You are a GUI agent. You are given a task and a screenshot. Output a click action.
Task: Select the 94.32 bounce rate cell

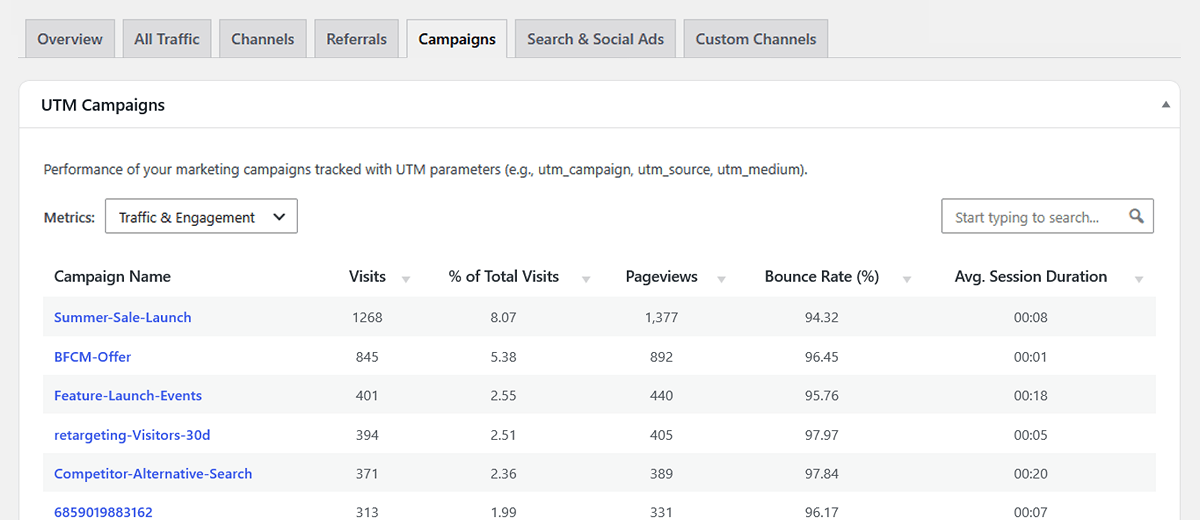tap(821, 317)
